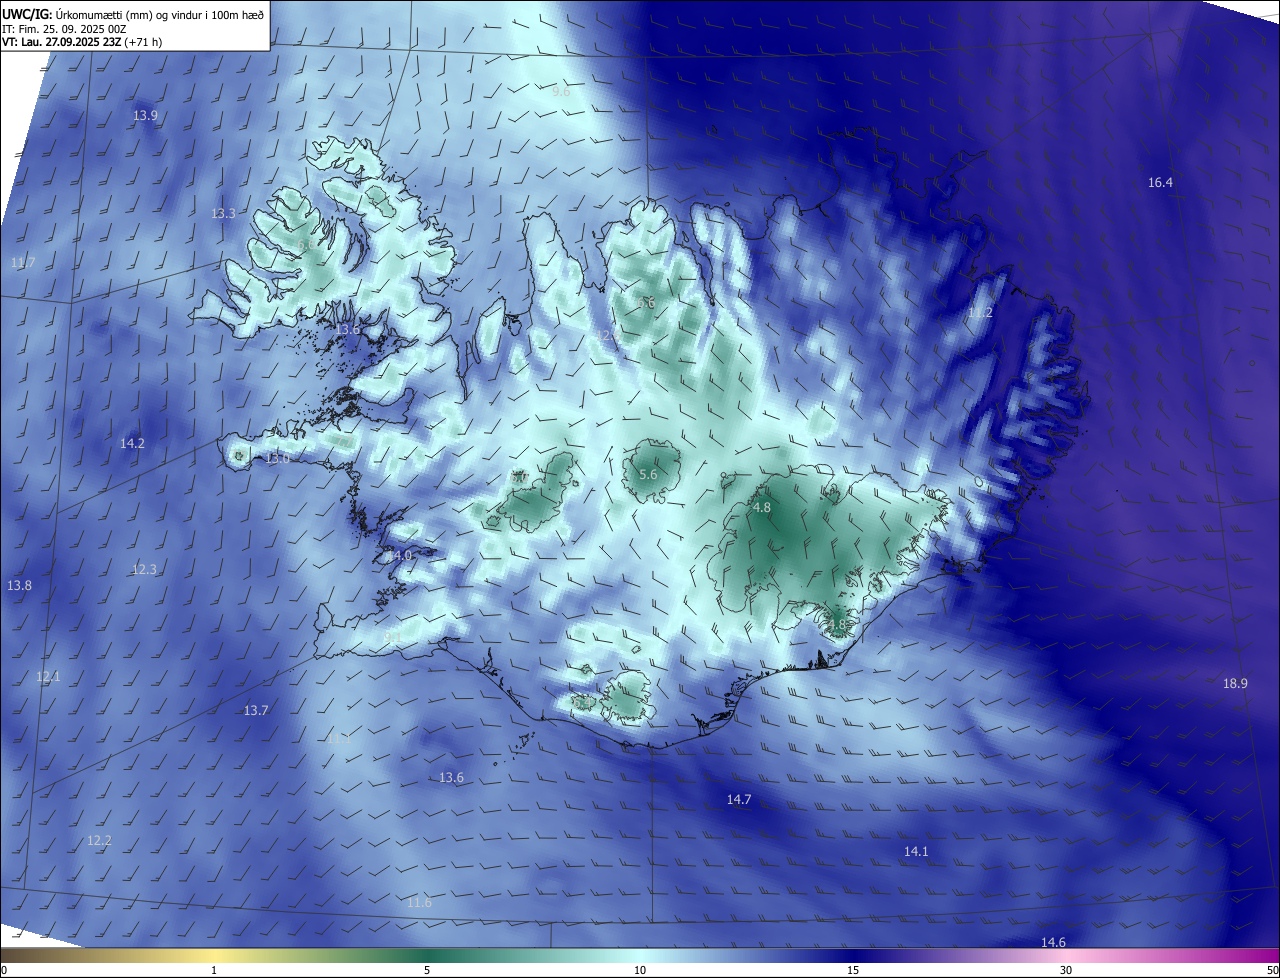
Task: Click the 14.2 value on the map
Action: [x=132, y=443]
